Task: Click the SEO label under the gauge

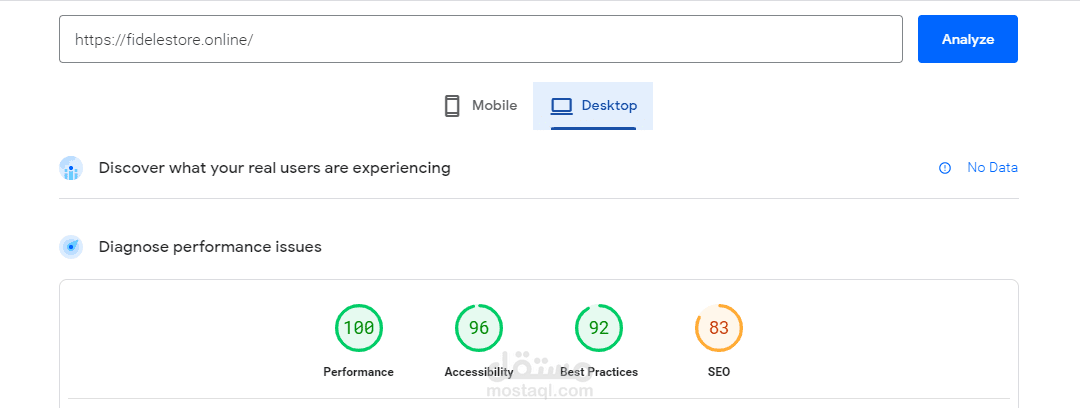Action: coord(719,372)
